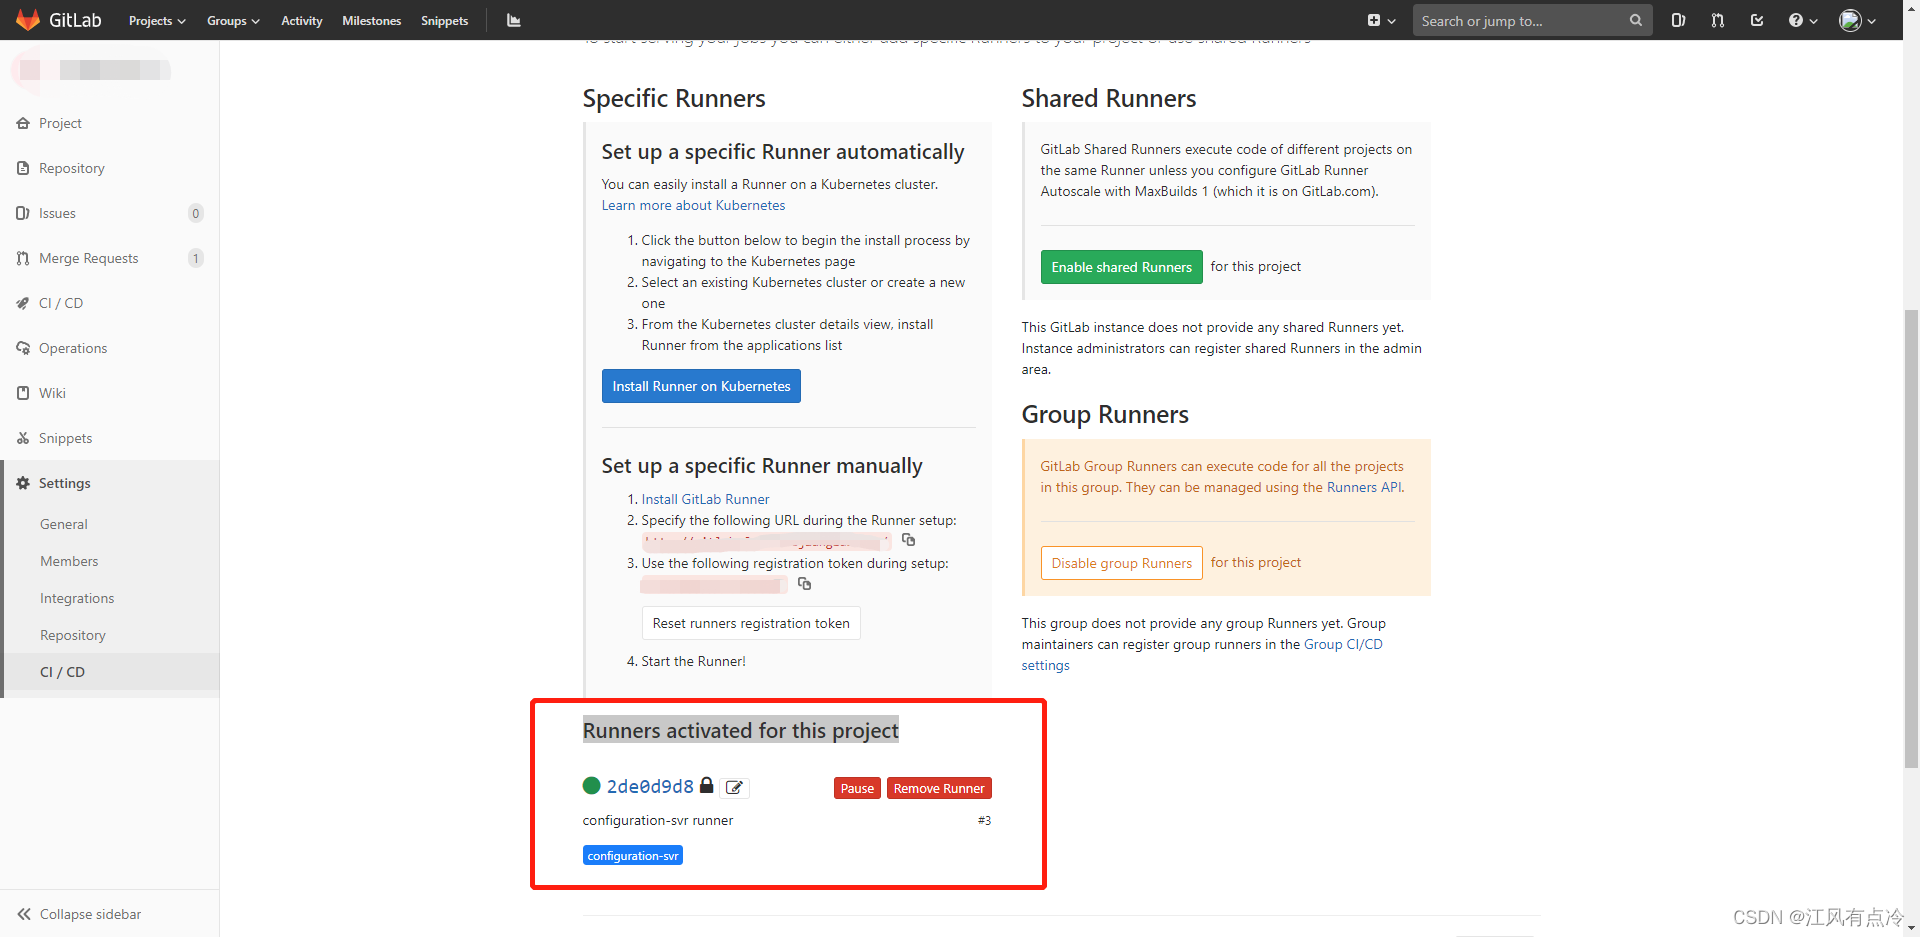
Task: Click the project avatar in sidebar
Action: click(x=30, y=70)
